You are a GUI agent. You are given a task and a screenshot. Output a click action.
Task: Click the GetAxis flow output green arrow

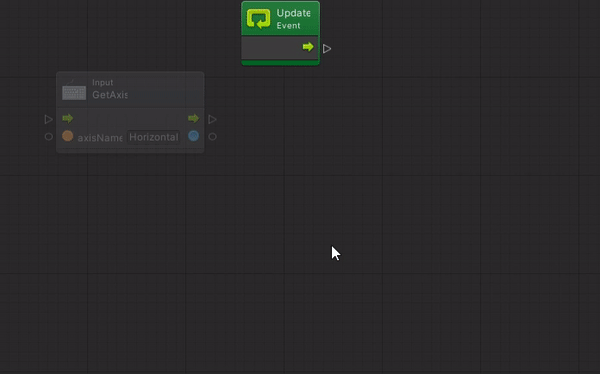tap(194, 118)
